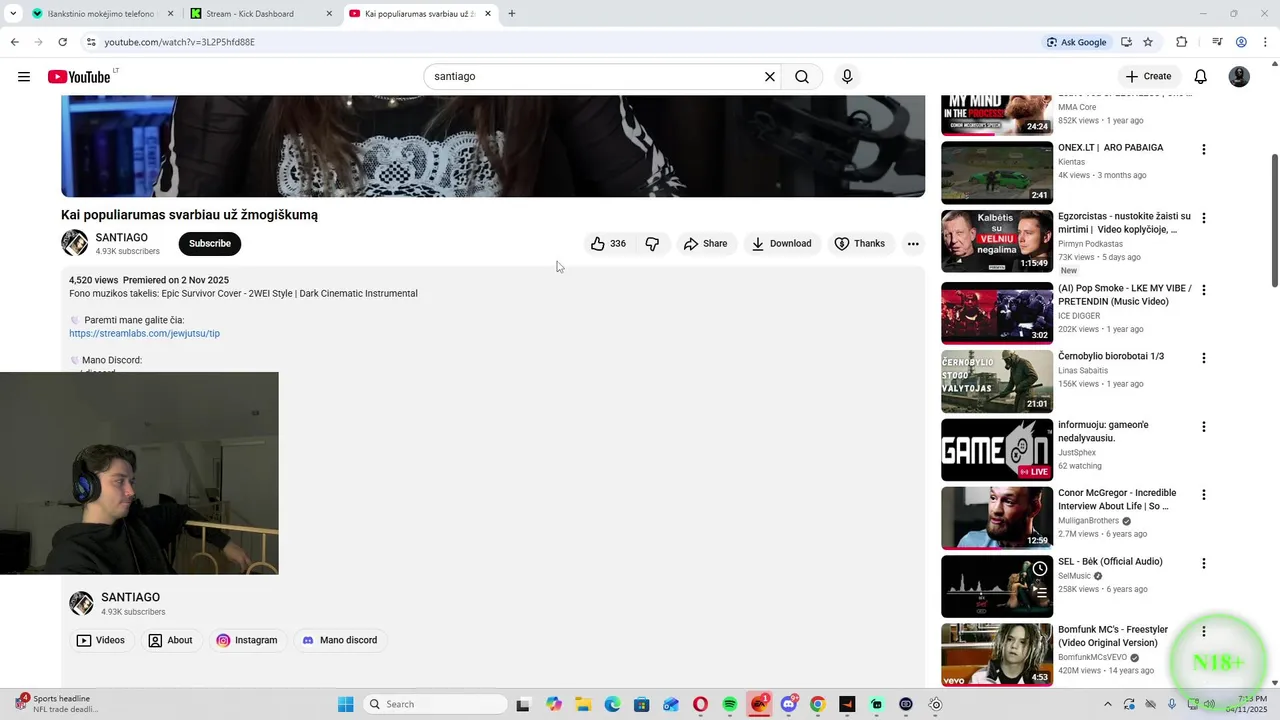Open the Sports headline news widget
This screenshot has width=1280, height=720.
coord(57,704)
